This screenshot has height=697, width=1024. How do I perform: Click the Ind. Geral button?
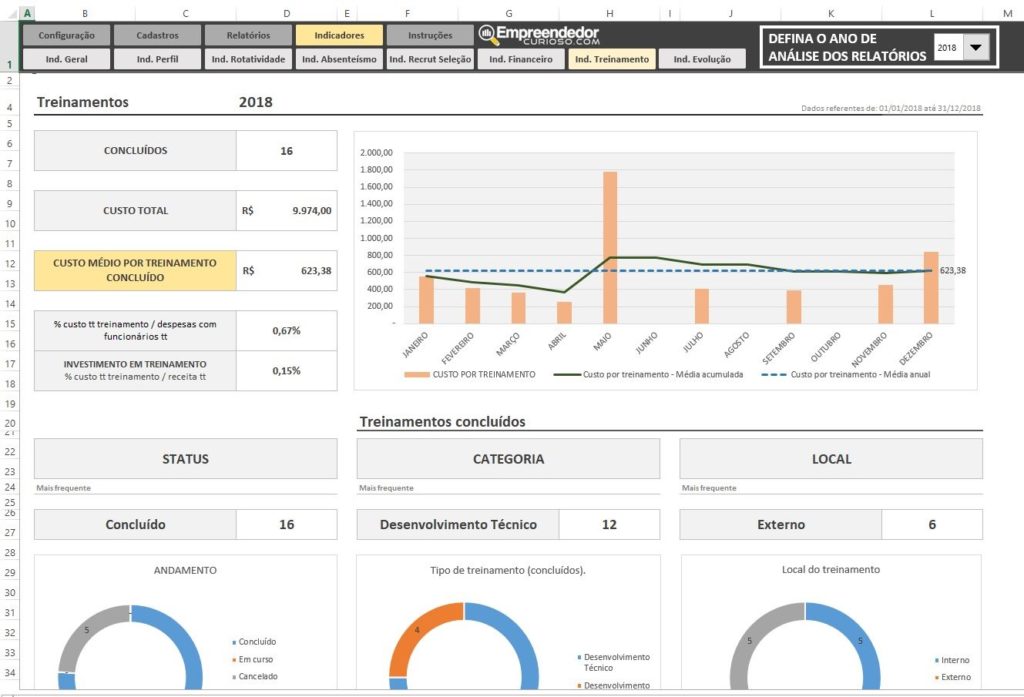click(66, 59)
